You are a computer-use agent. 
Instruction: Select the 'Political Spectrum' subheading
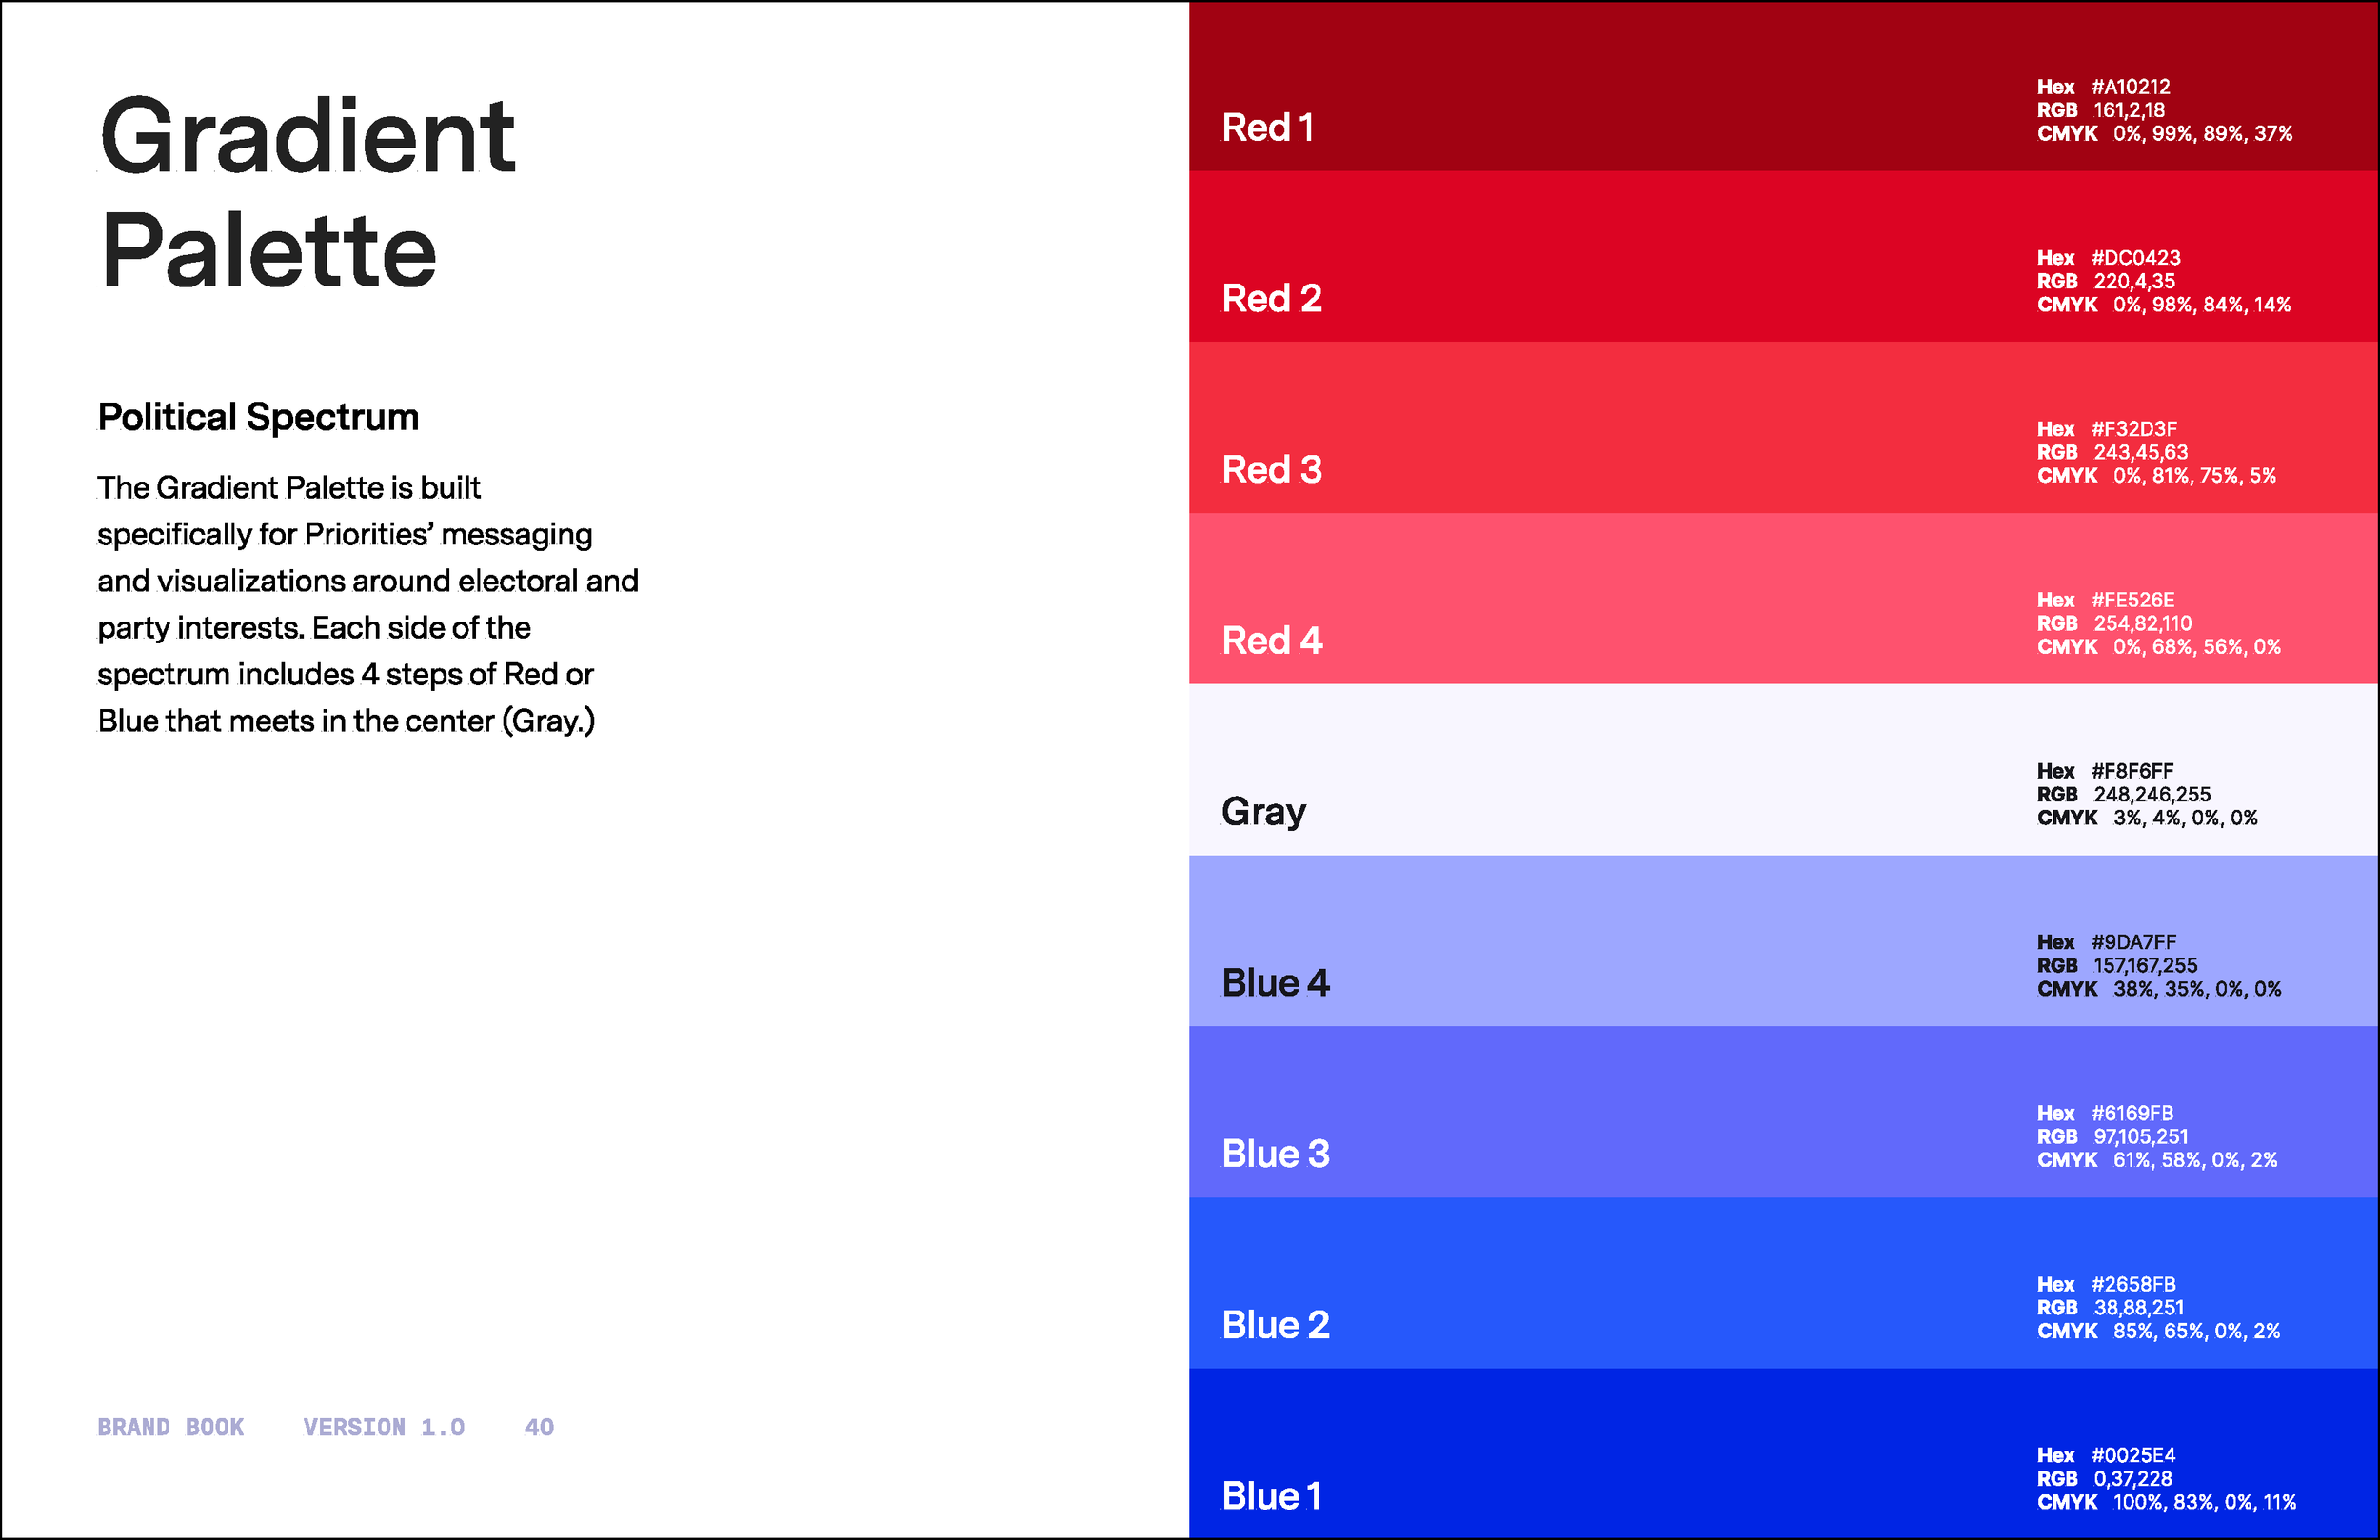point(258,417)
